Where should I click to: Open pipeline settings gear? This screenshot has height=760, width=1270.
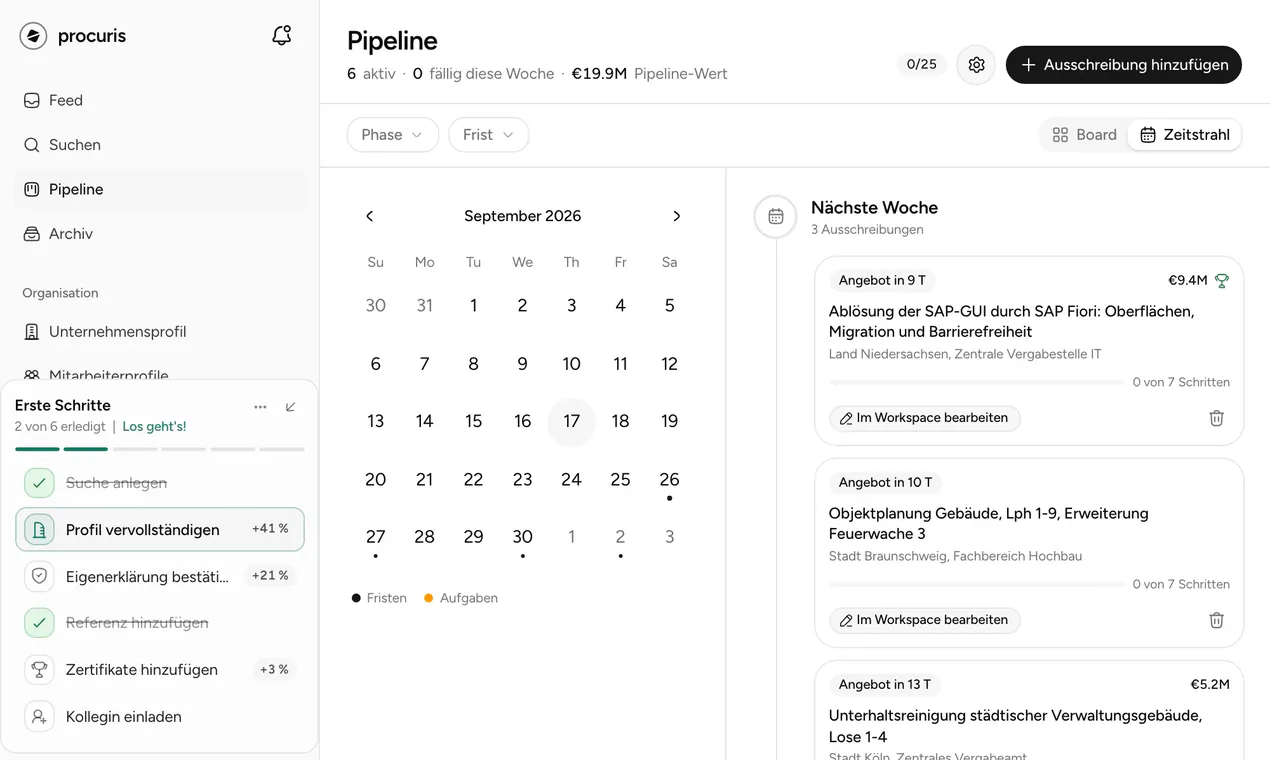(x=976, y=65)
